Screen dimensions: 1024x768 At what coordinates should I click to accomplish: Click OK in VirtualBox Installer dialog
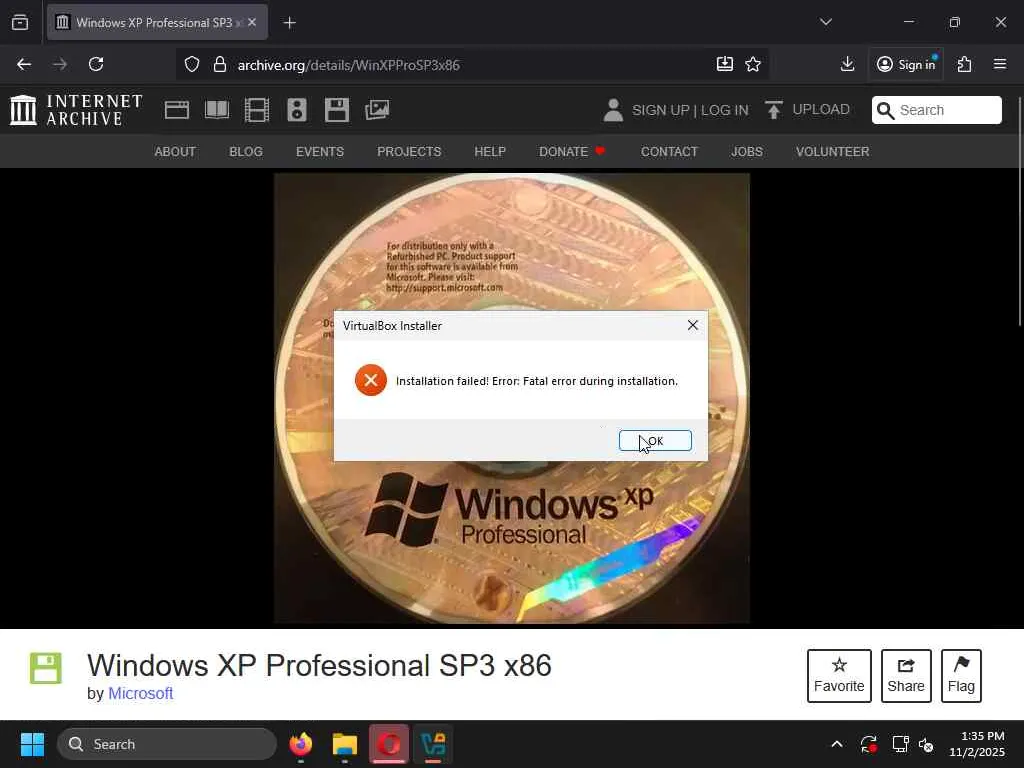[655, 441]
